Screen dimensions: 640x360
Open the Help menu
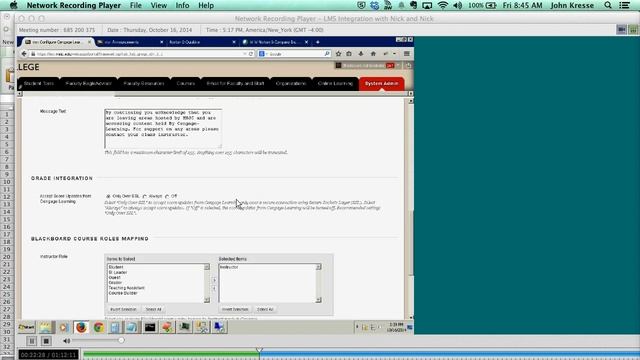tap(206, 5)
